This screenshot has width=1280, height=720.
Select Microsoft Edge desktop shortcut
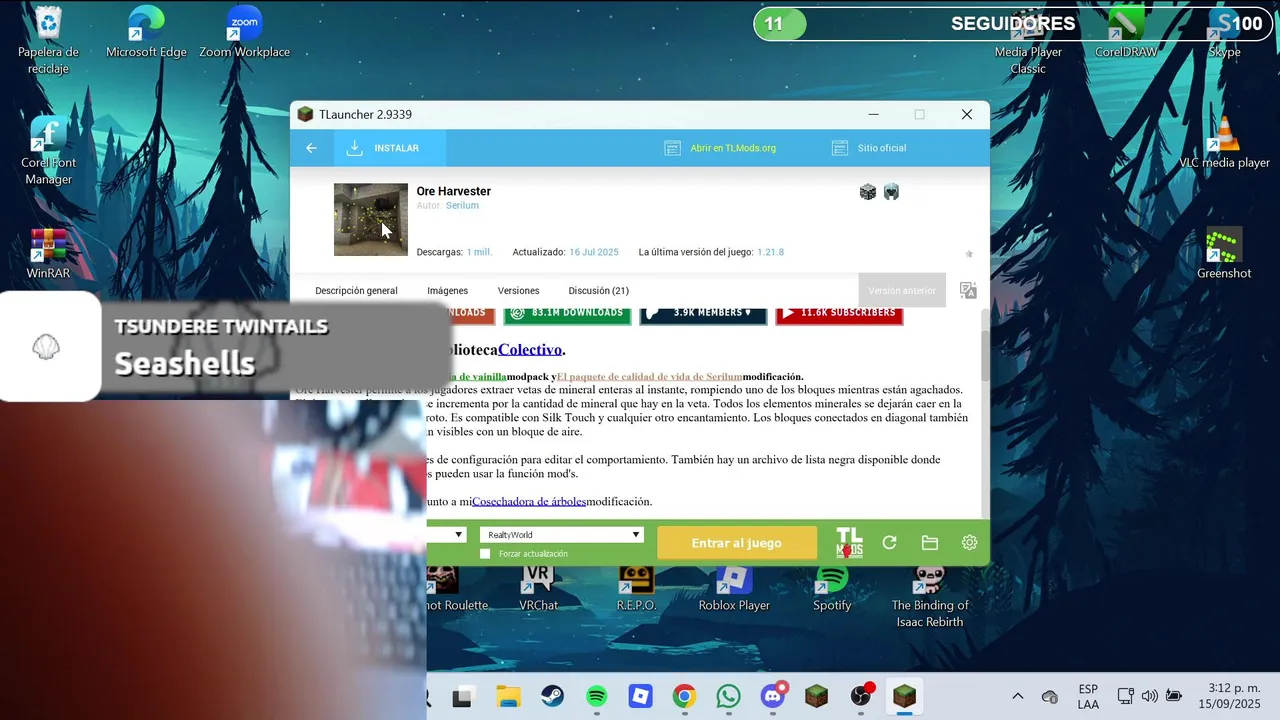coord(146,32)
